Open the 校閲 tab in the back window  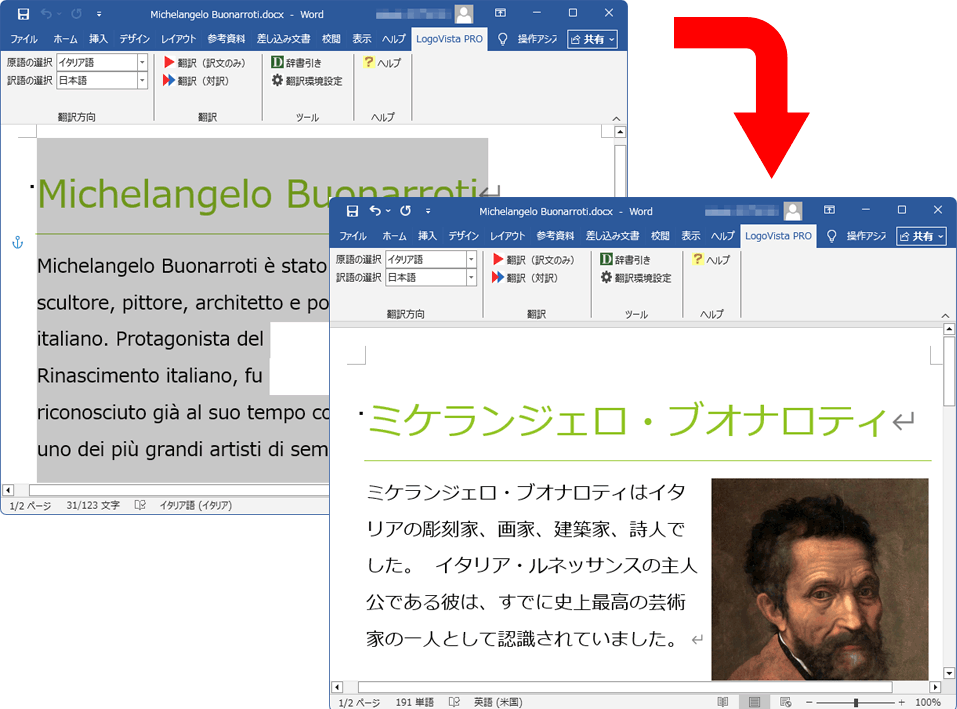(x=331, y=39)
